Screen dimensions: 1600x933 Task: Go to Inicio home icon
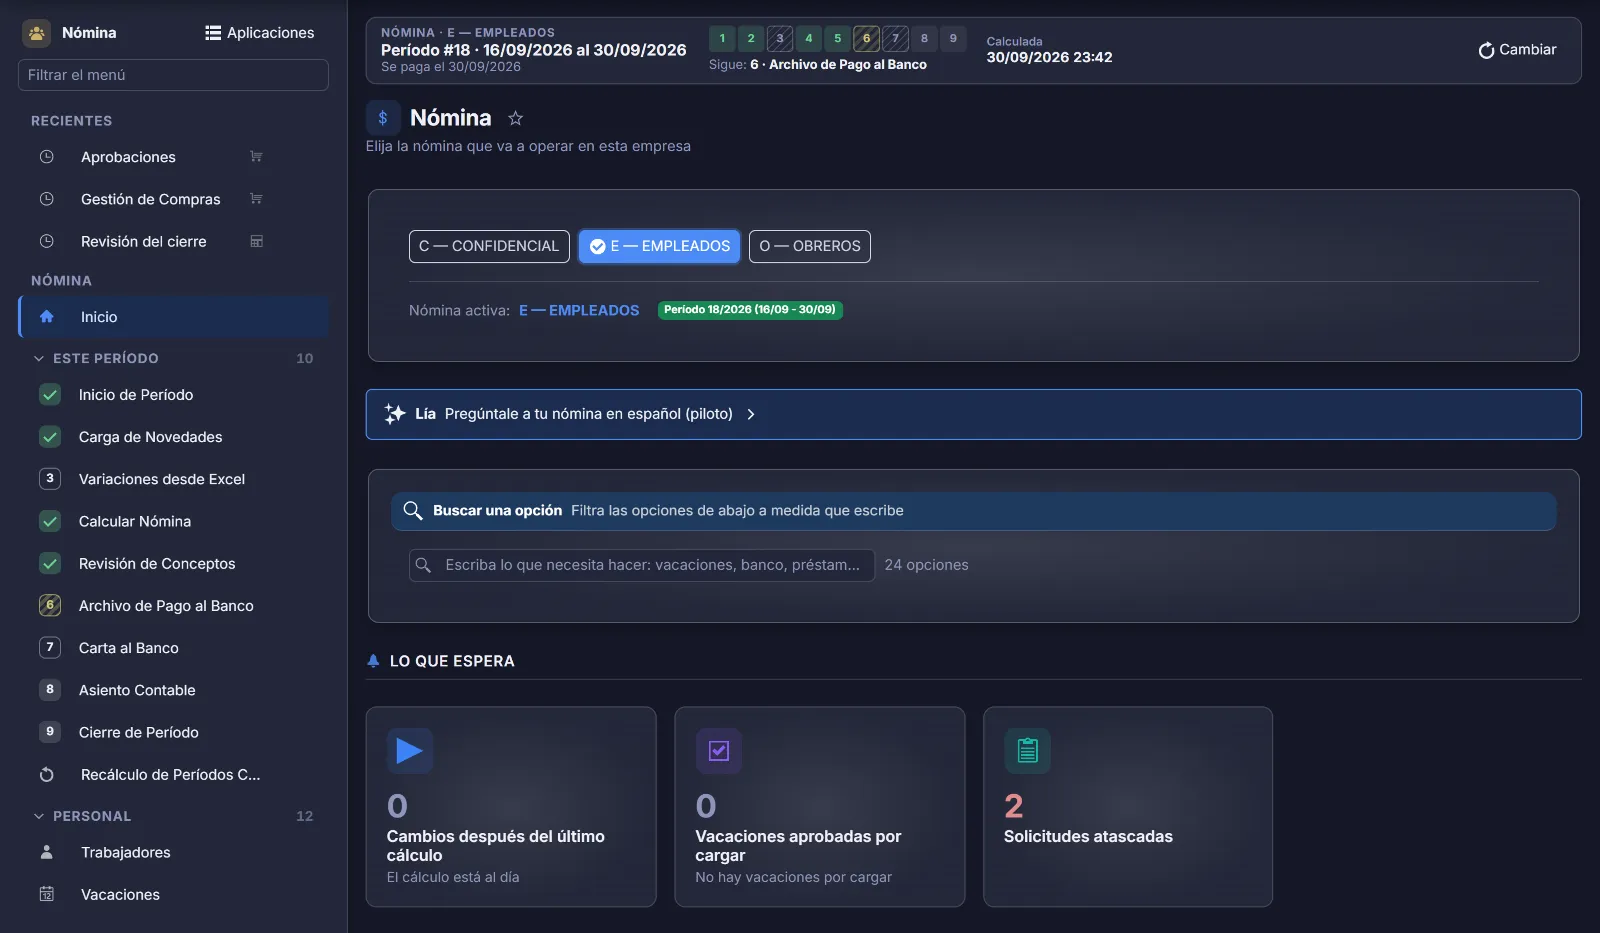[46, 317]
